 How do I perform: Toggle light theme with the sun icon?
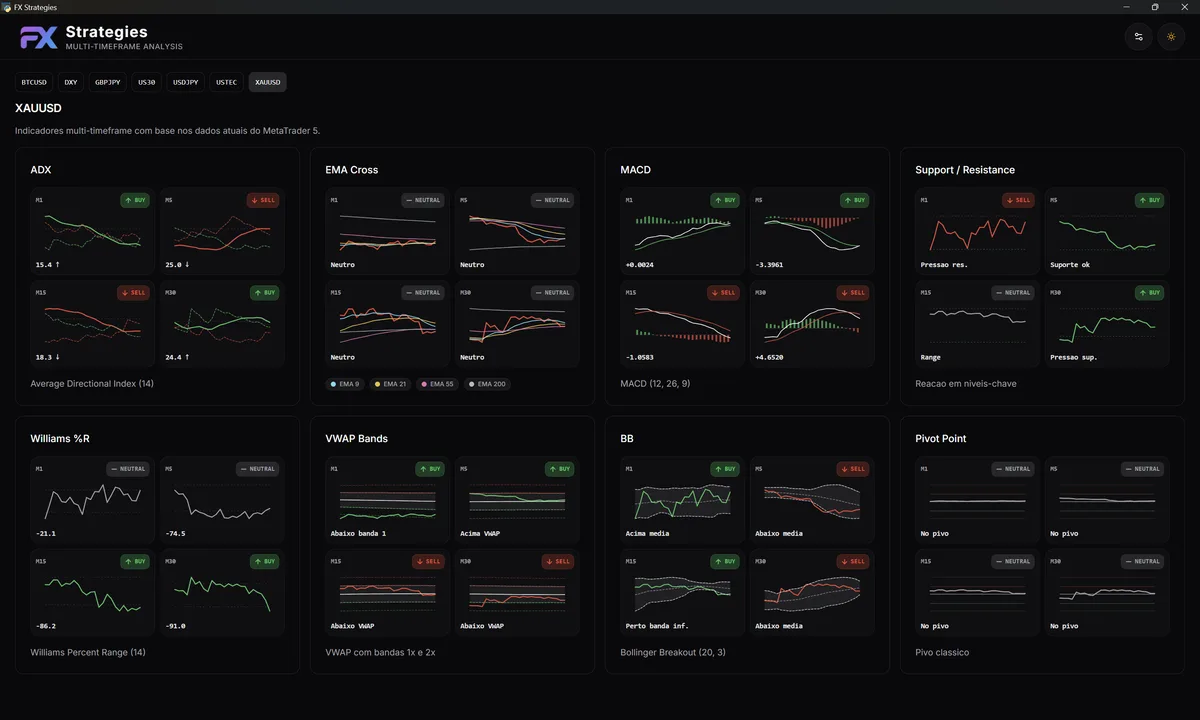click(1170, 37)
